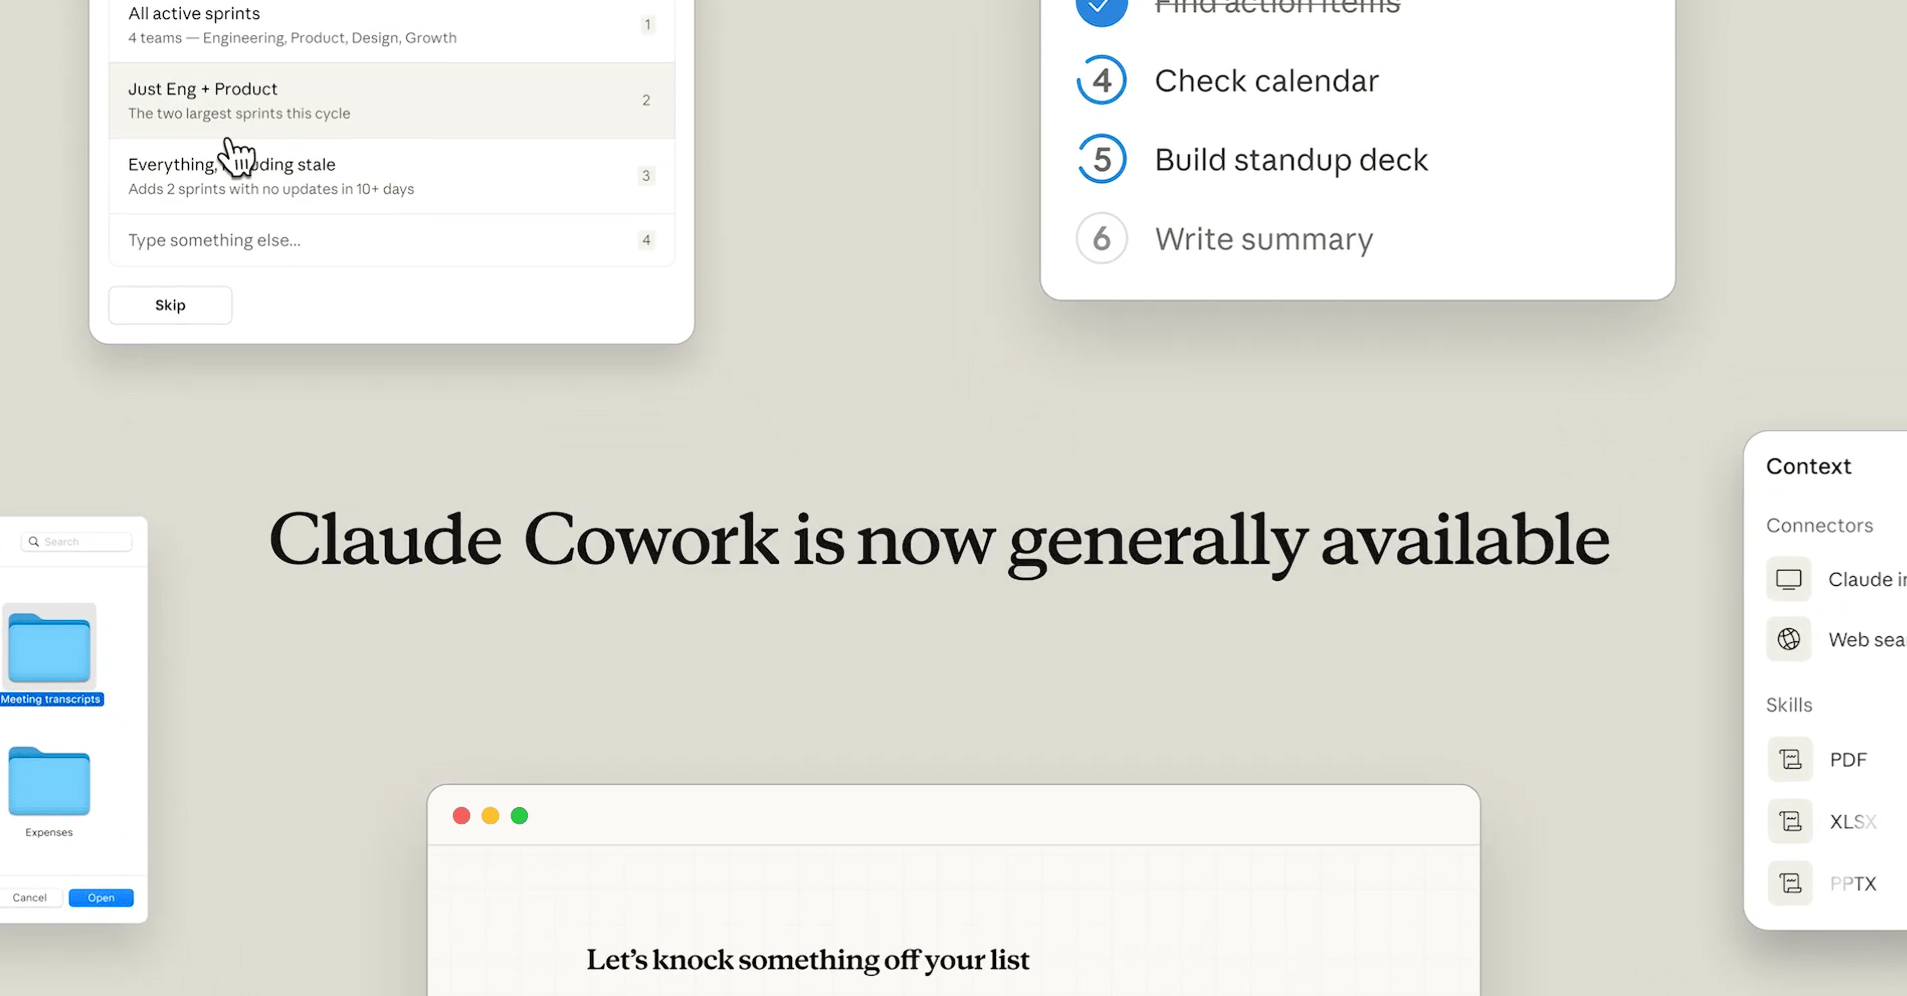Screen dimensions: 1907x996
Task: Click the number 2 shortcut badge
Action: (x=646, y=100)
